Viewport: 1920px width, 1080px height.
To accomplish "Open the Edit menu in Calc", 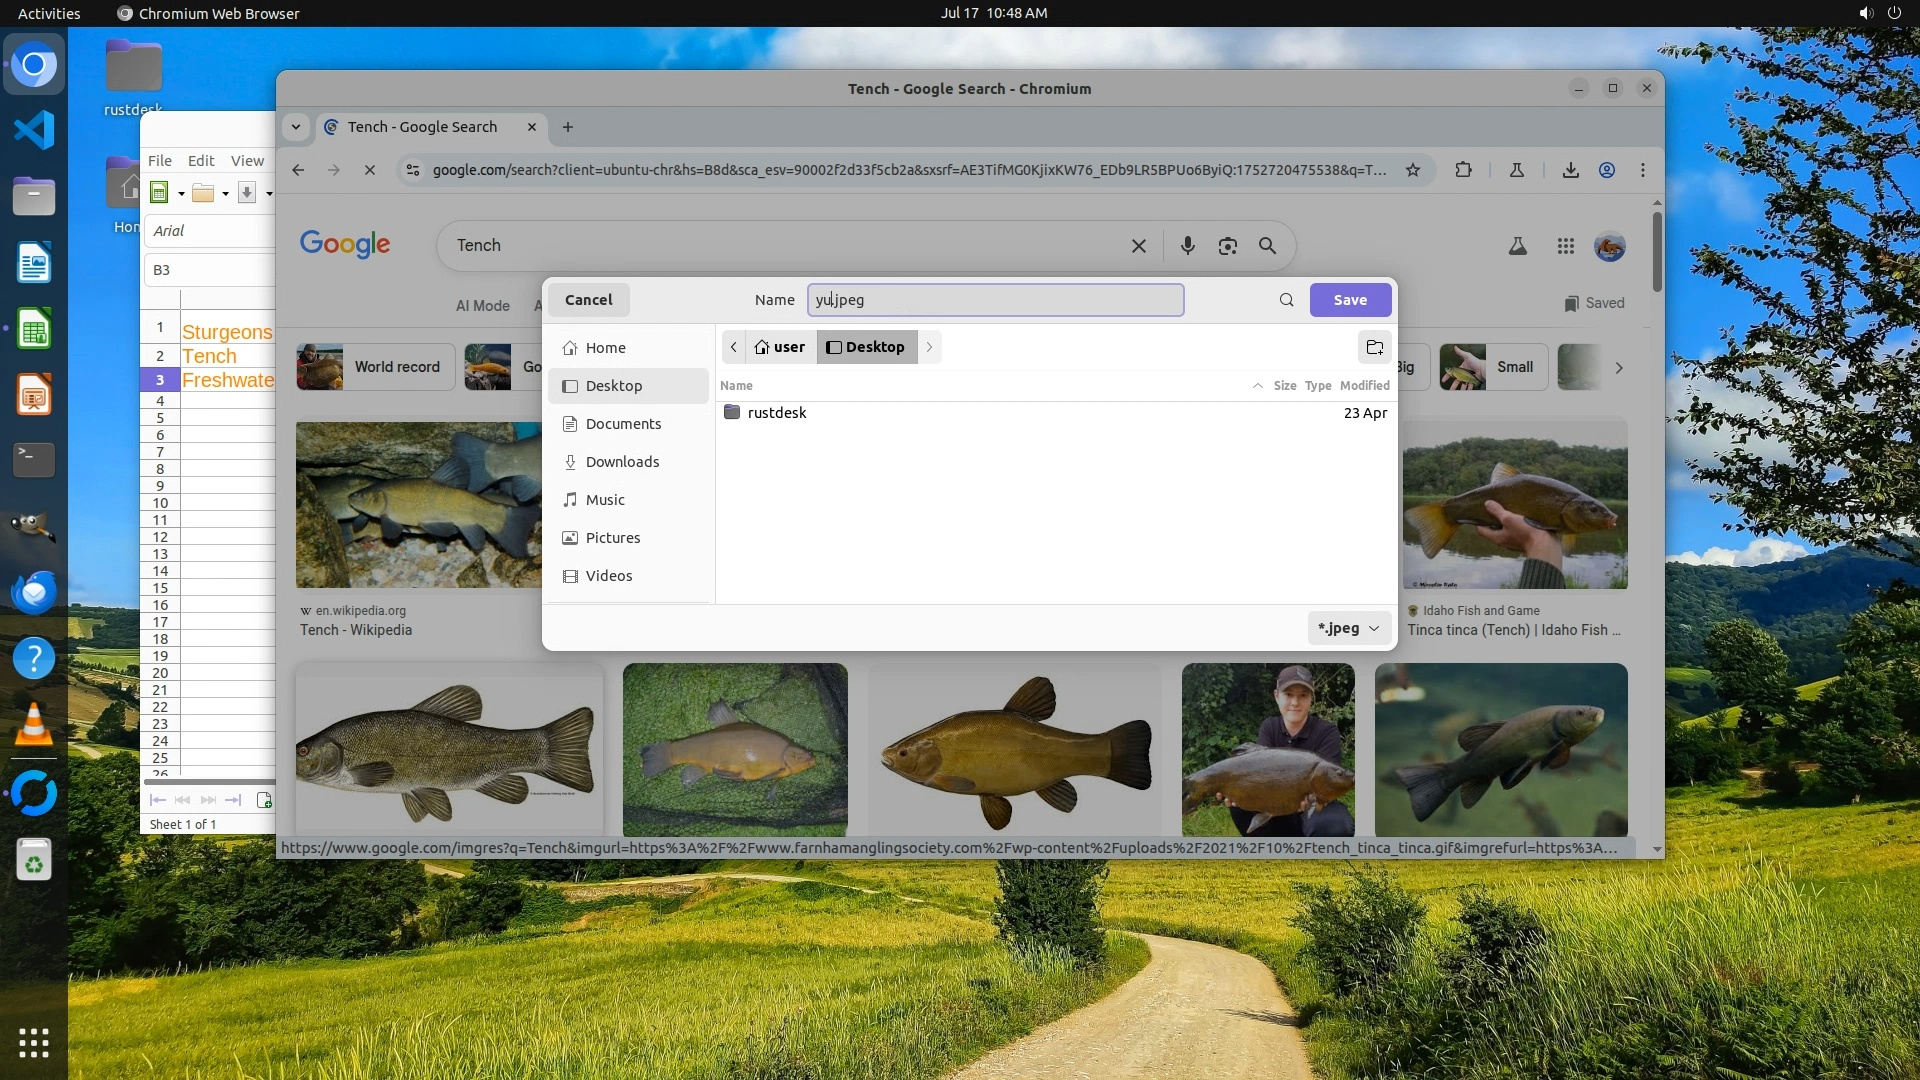I will 200,161.
